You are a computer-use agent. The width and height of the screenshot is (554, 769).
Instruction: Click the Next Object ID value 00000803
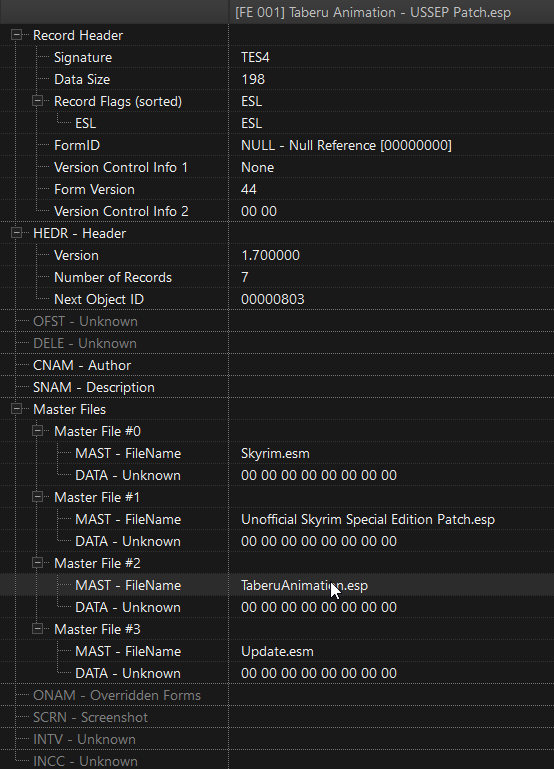tap(273, 299)
